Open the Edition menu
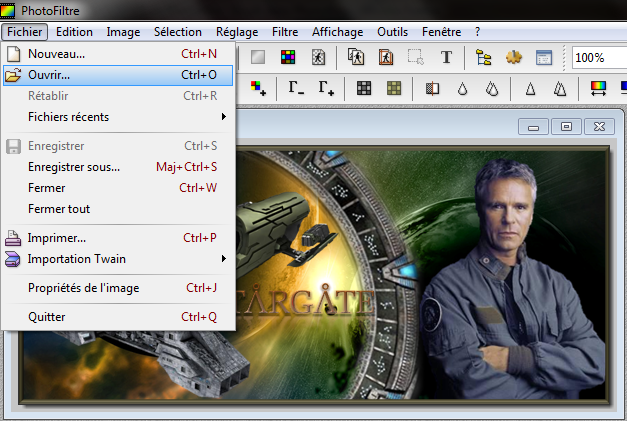 click(74, 32)
